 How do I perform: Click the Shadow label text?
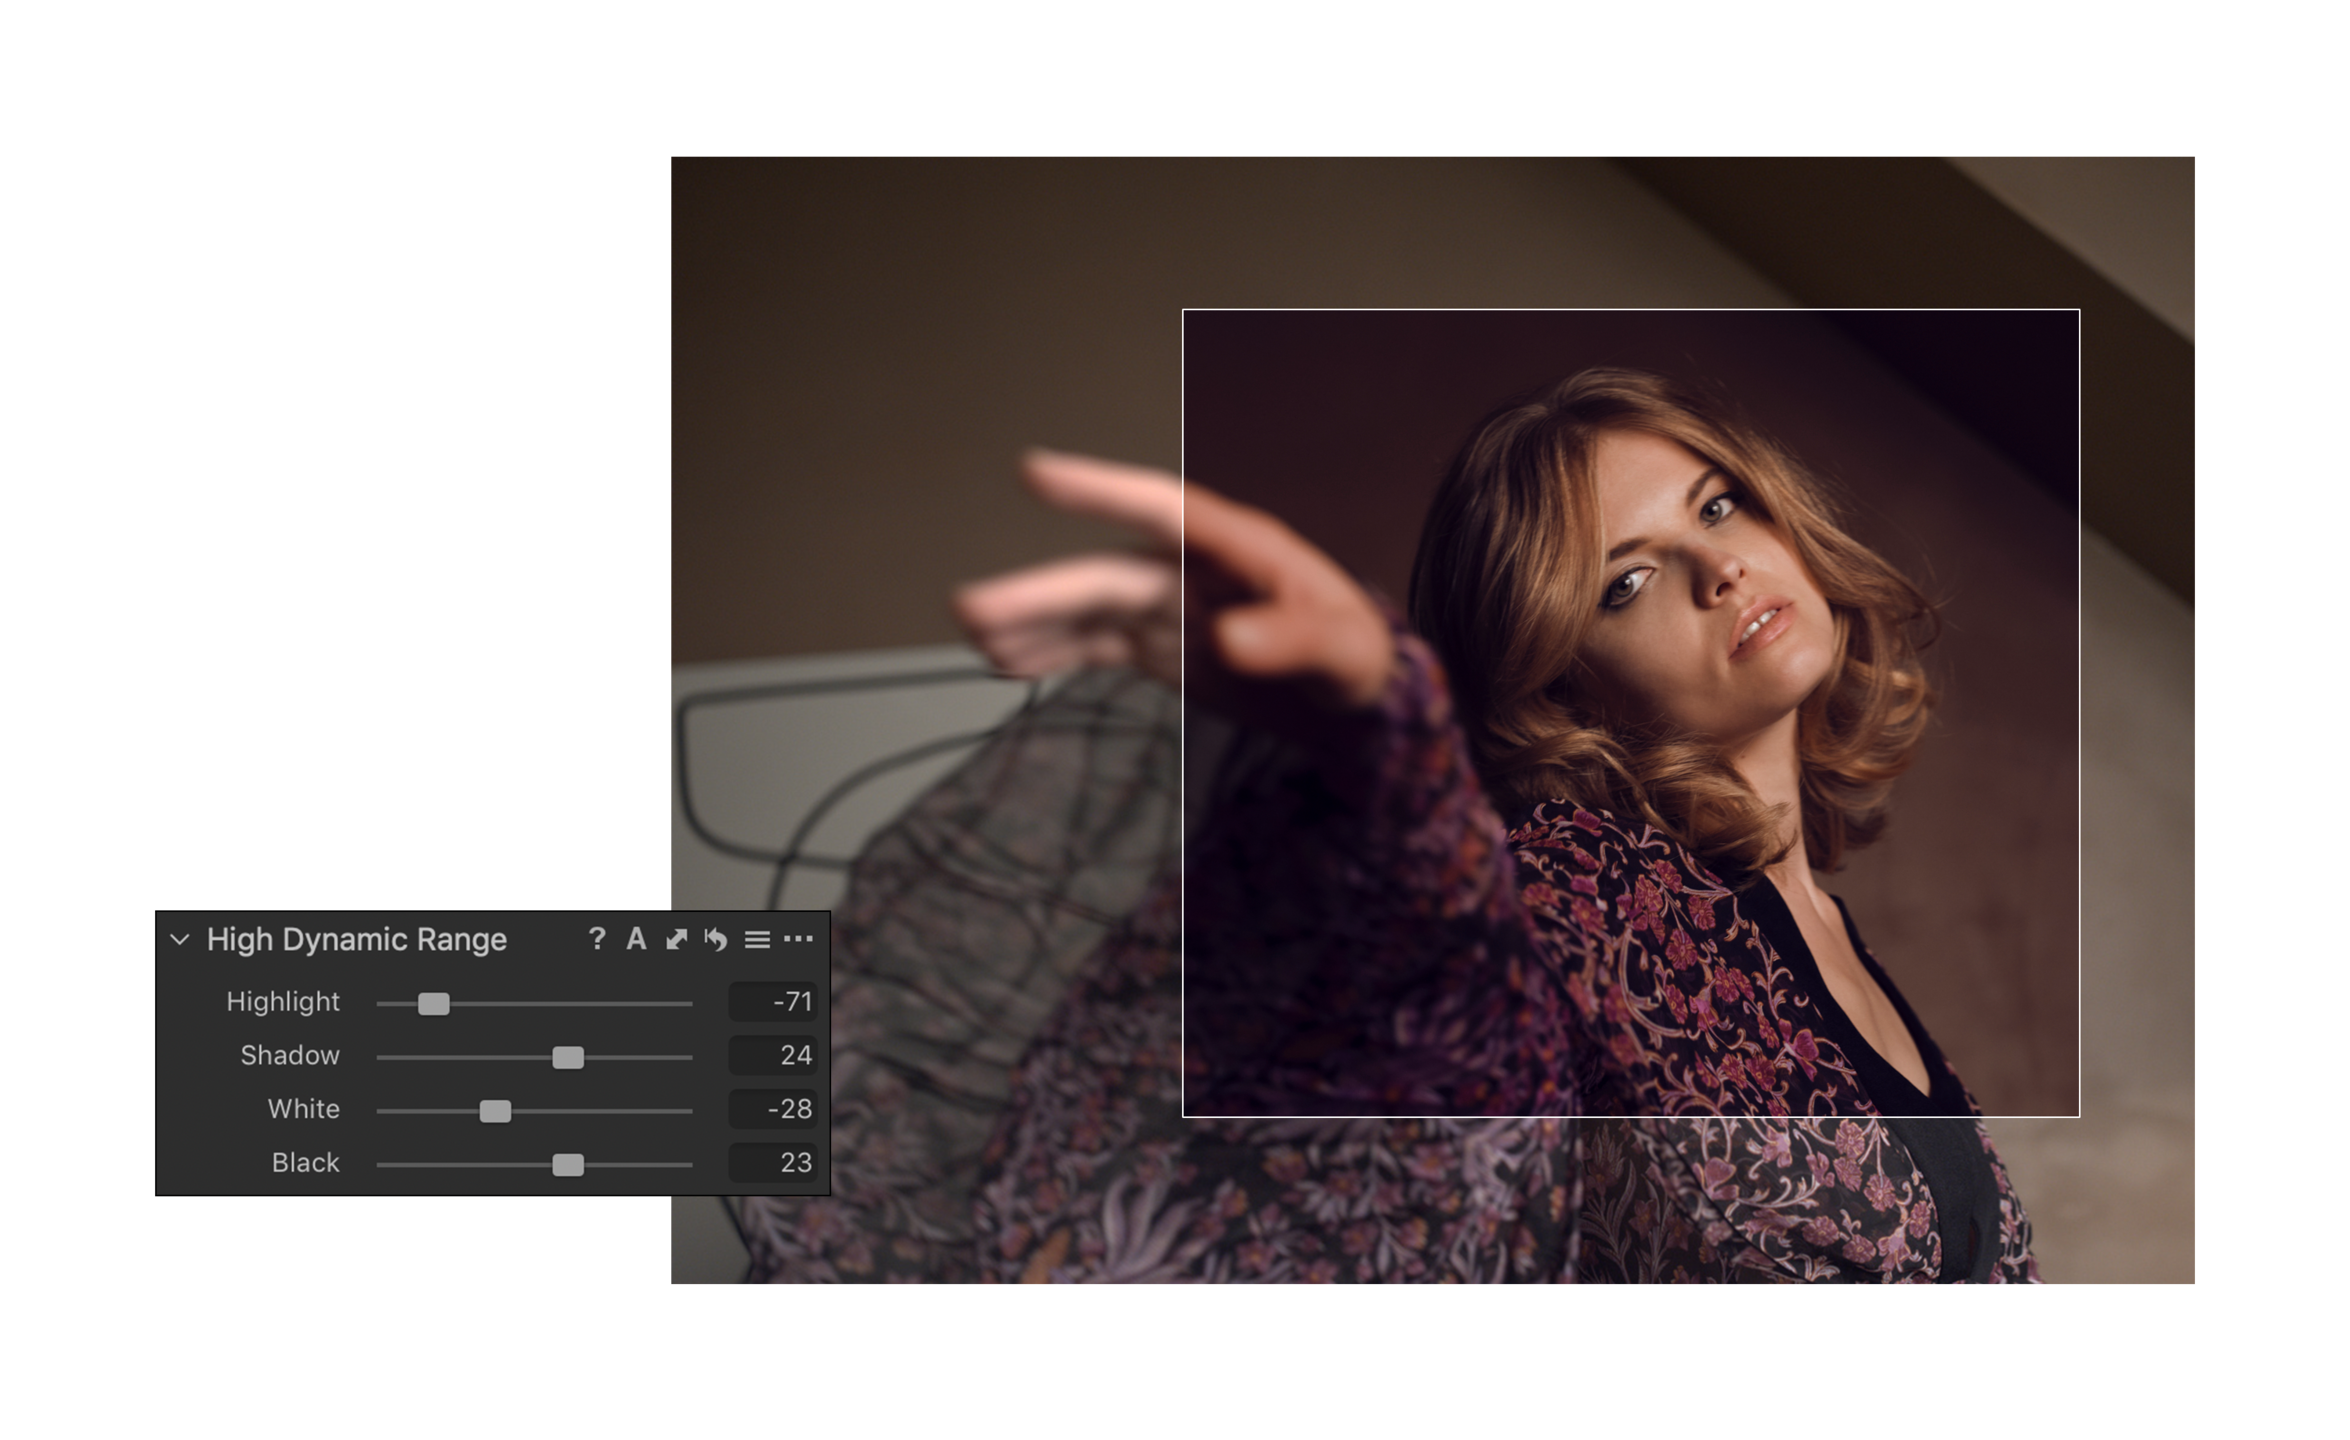point(290,1056)
